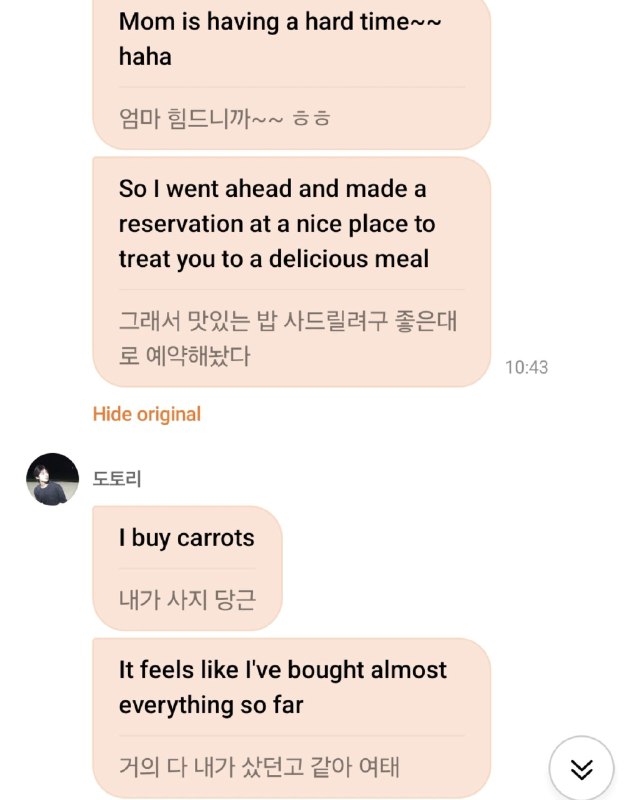Open 도토리's profile picture

[53, 479]
